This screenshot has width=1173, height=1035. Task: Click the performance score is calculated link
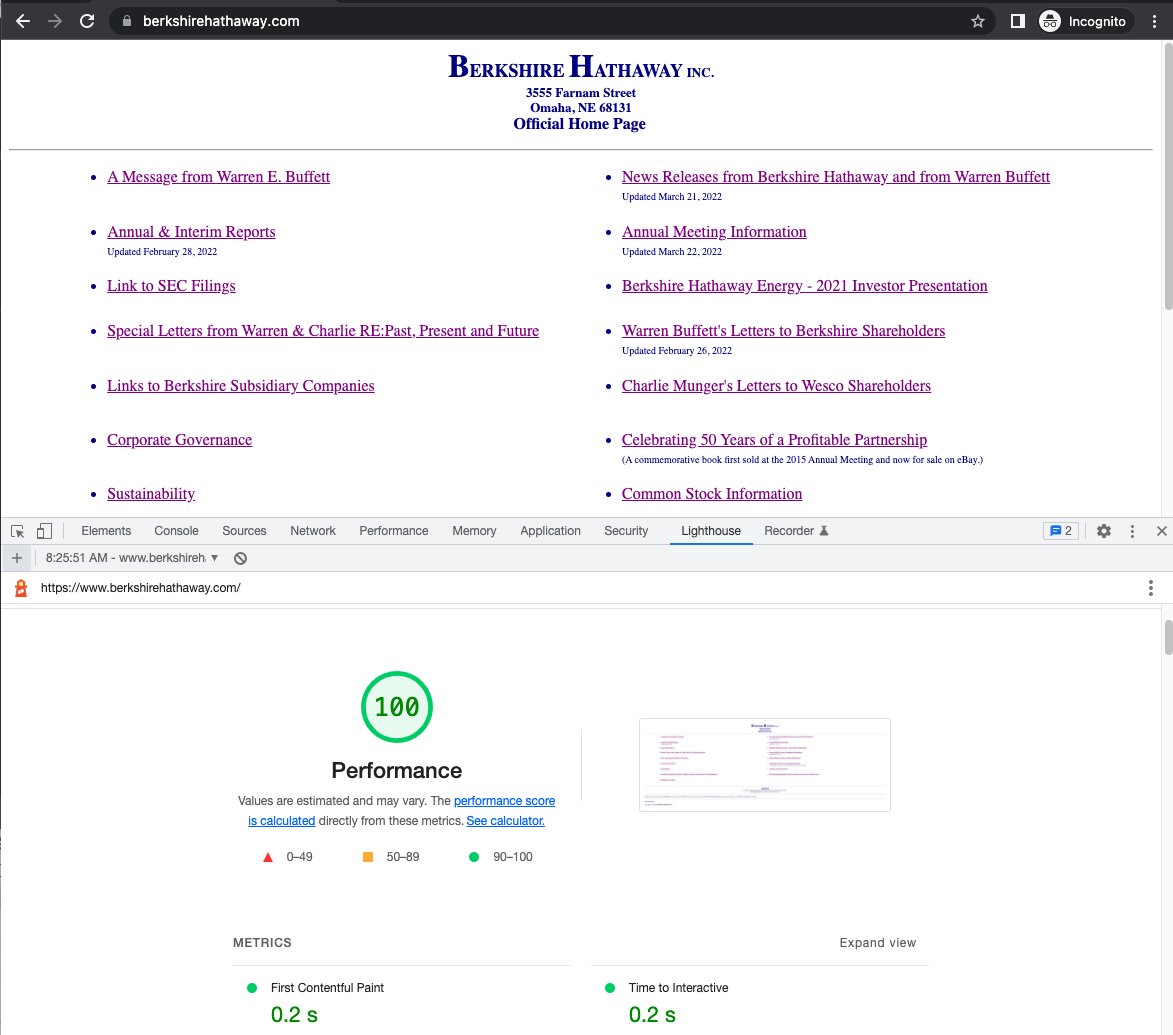click(x=504, y=801)
